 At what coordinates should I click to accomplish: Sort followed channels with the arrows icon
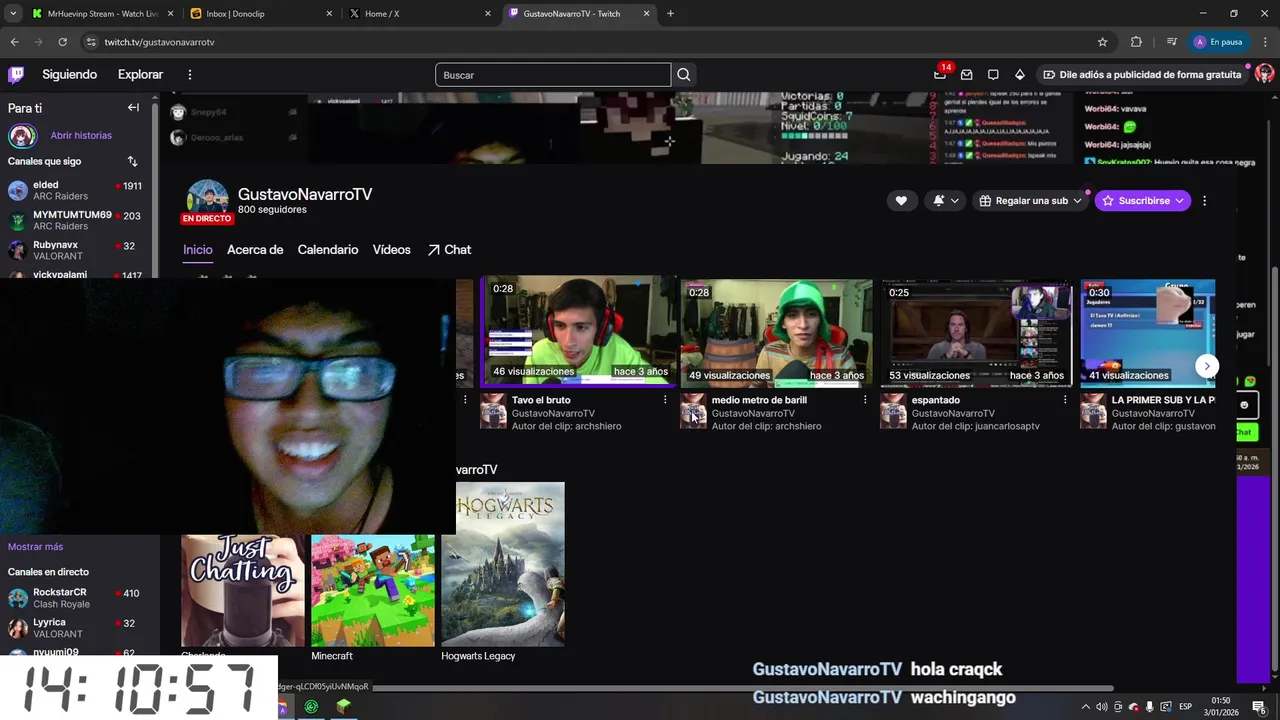coord(132,161)
